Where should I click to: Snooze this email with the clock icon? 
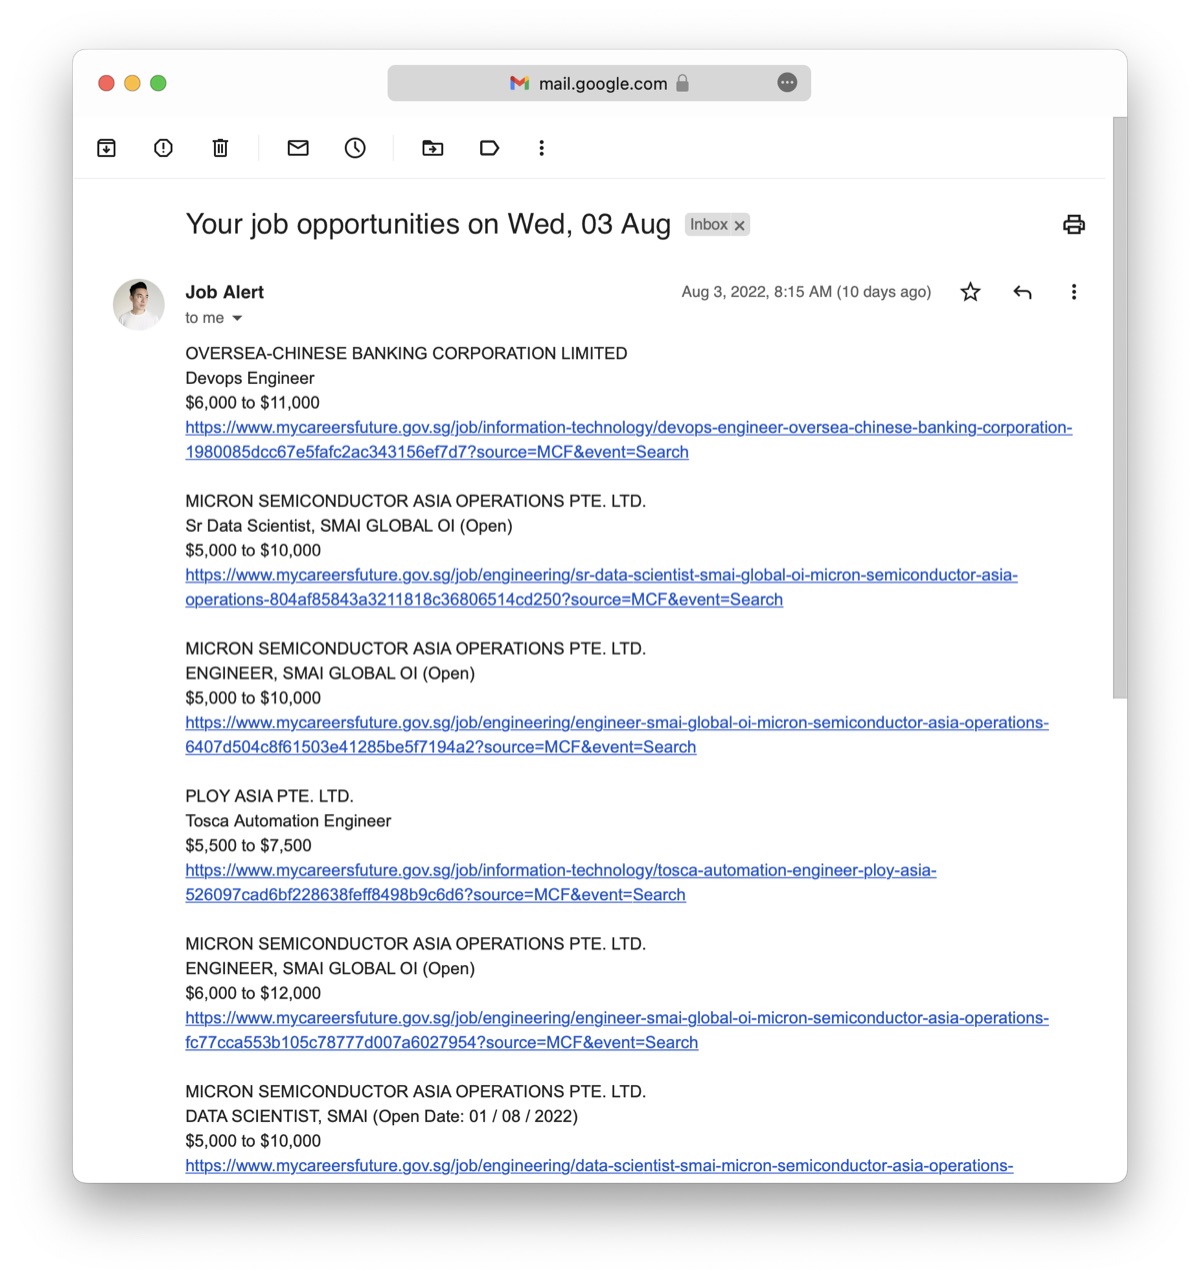click(355, 148)
